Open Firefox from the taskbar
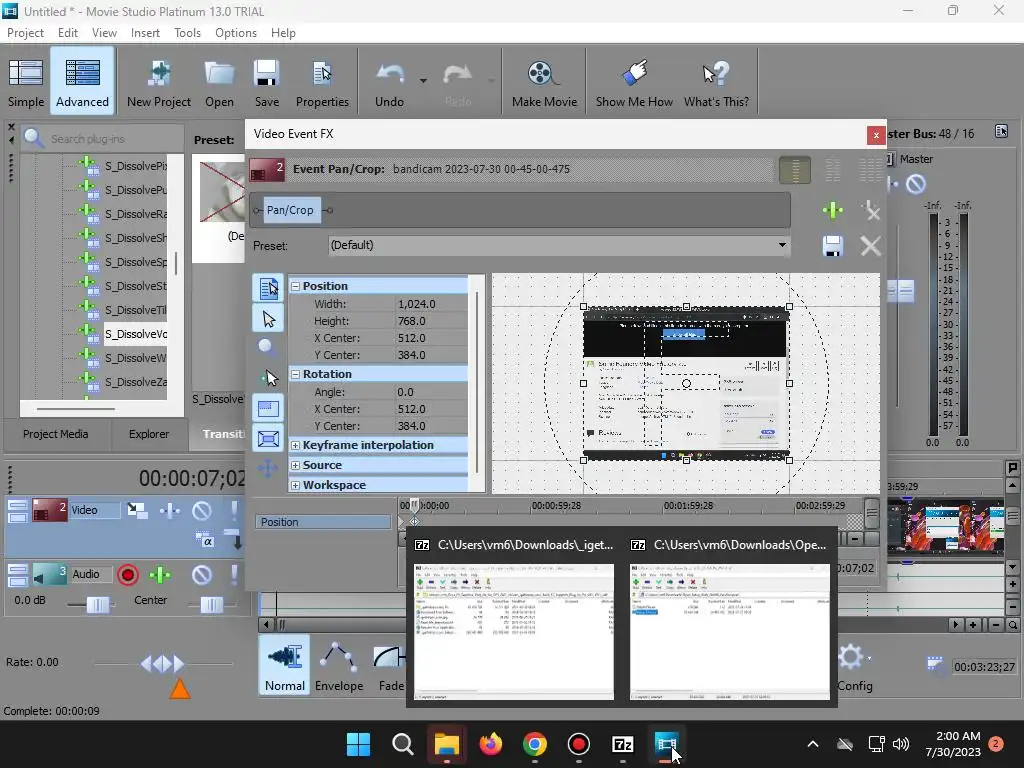The height and width of the screenshot is (768, 1024). point(490,744)
